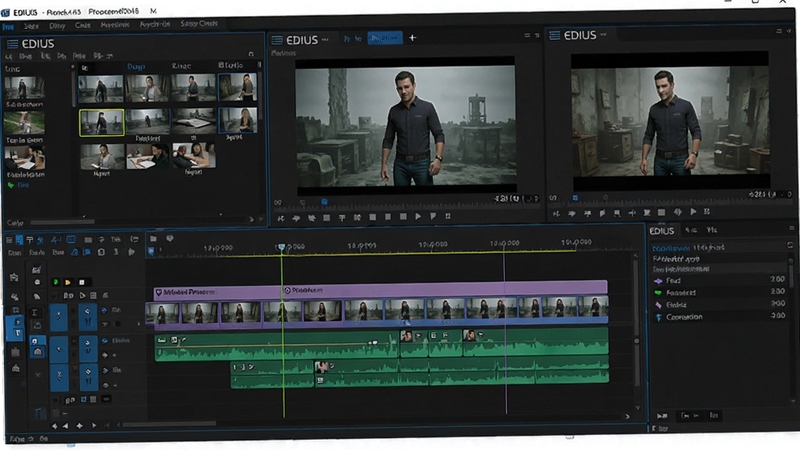The image size is (800, 450).
Task: Open the folder icon above the timeline ruler
Action: click(153, 238)
